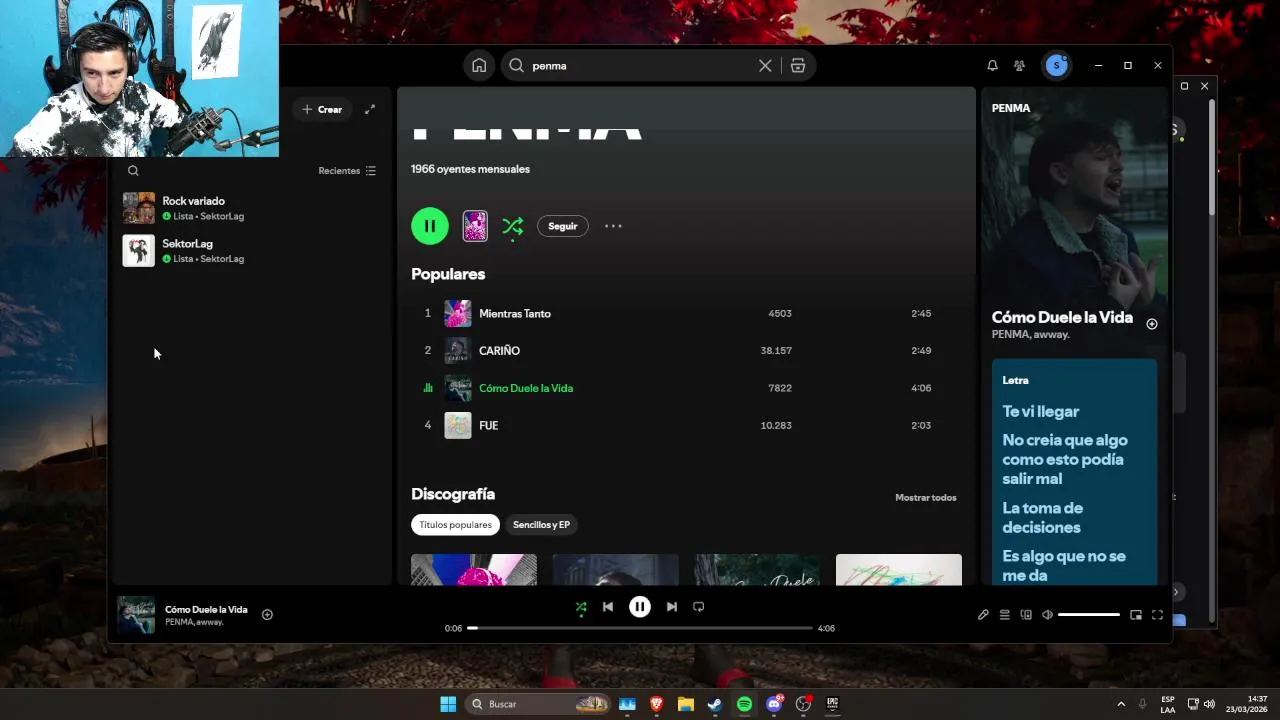Open friend activity icon
Screen dimensions: 1280x720
(x=1019, y=65)
